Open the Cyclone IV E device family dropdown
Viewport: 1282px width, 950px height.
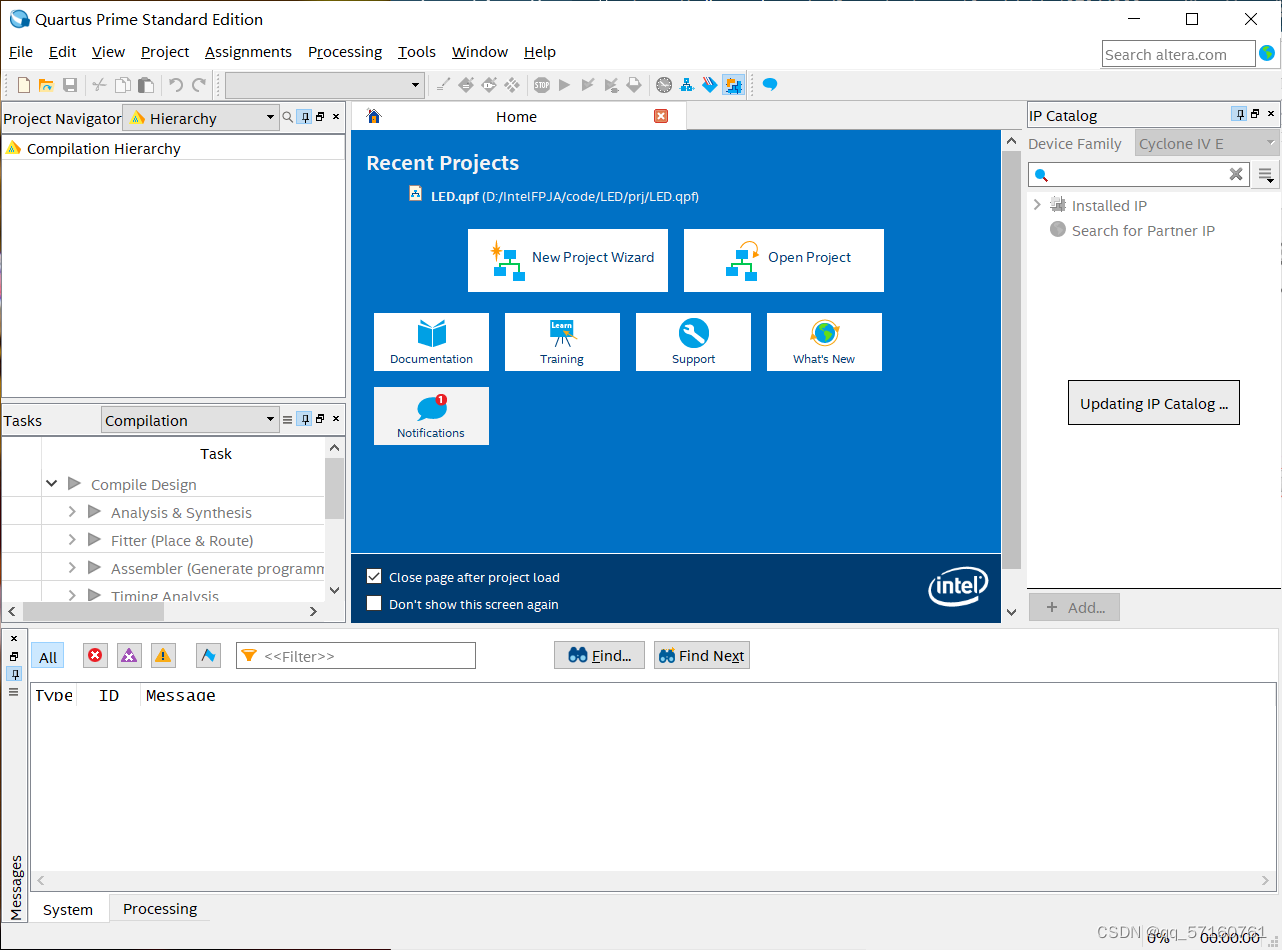tap(1207, 144)
